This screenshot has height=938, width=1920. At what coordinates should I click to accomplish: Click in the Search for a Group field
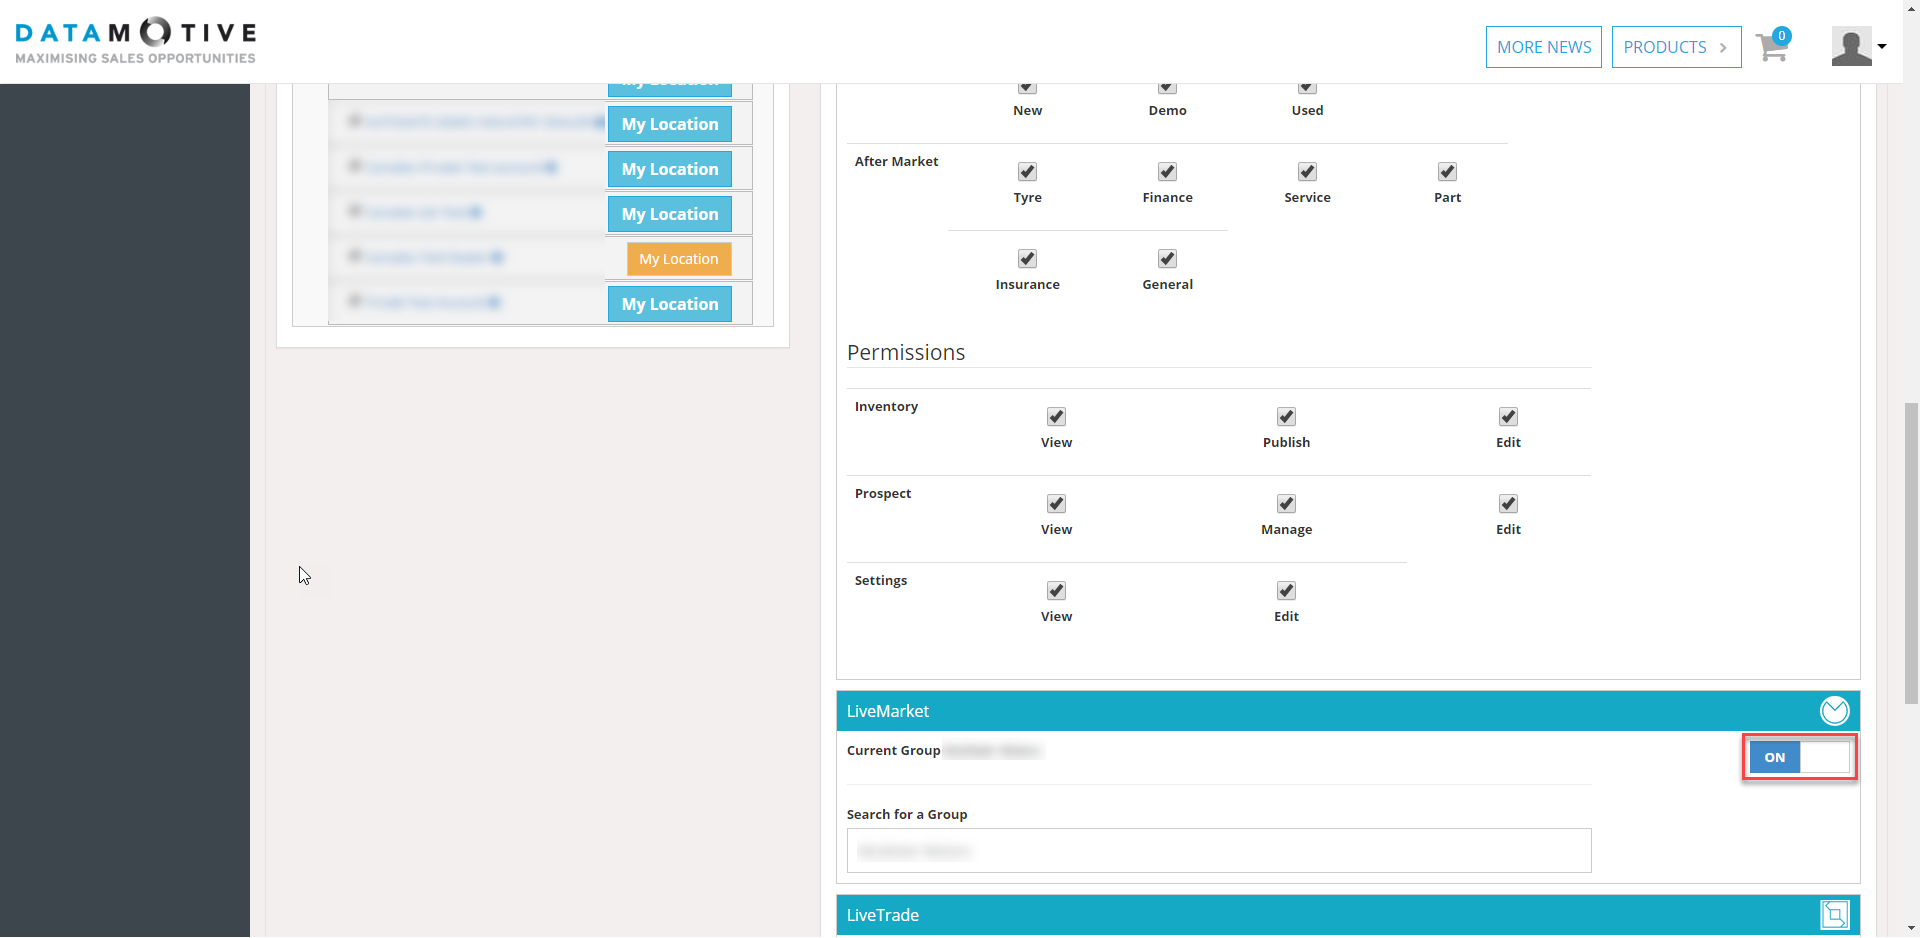[x=1219, y=851]
